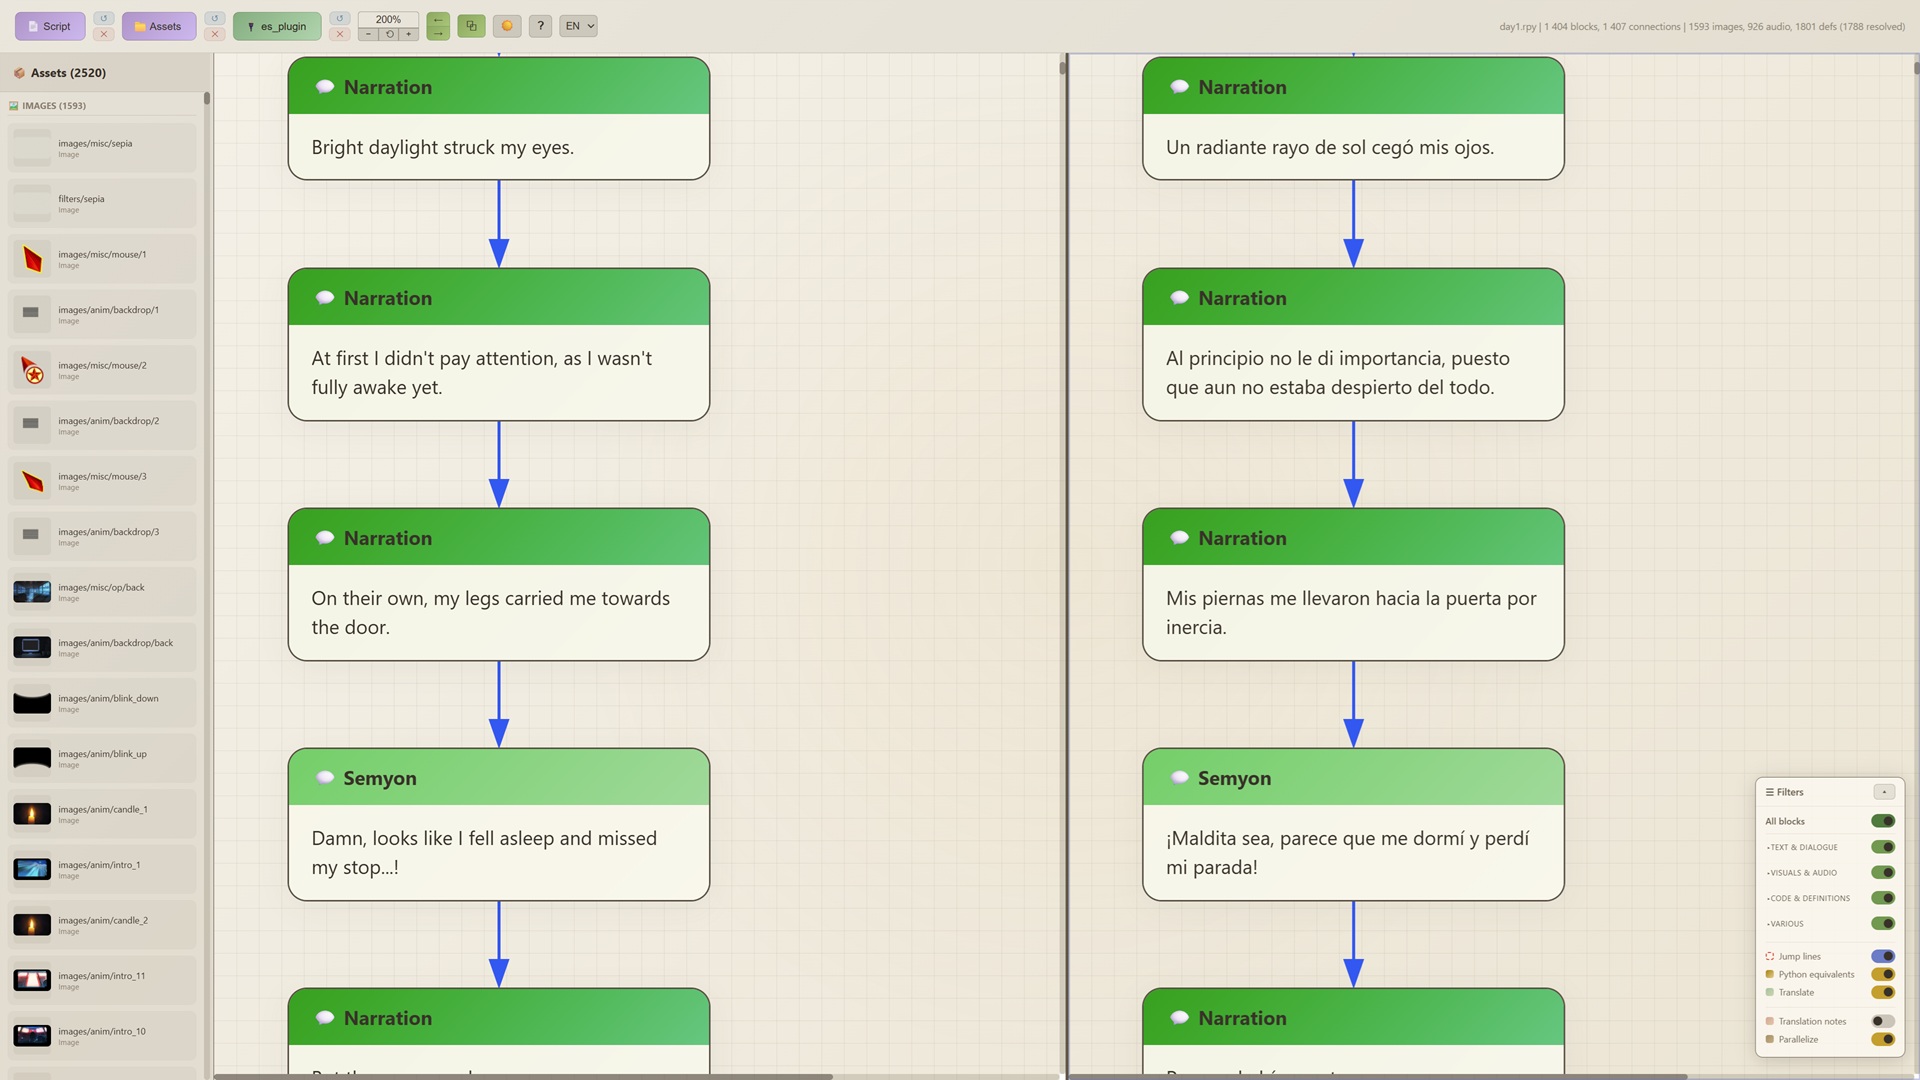This screenshot has width=1920, height=1080.
Task: Click the 200% zoom level field
Action: pos(388,19)
